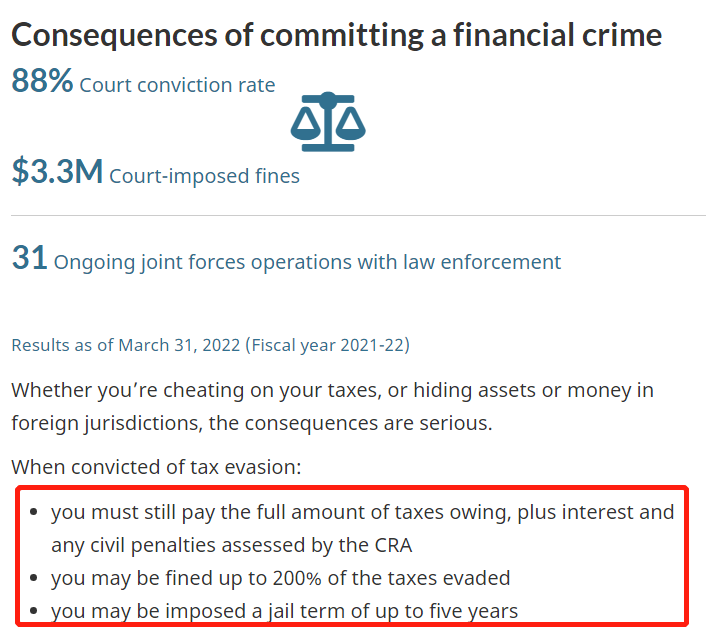Click the 'Results as of March 31, 2022' note
The width and height of the screenshot is (707, 637).
point(126,345)
